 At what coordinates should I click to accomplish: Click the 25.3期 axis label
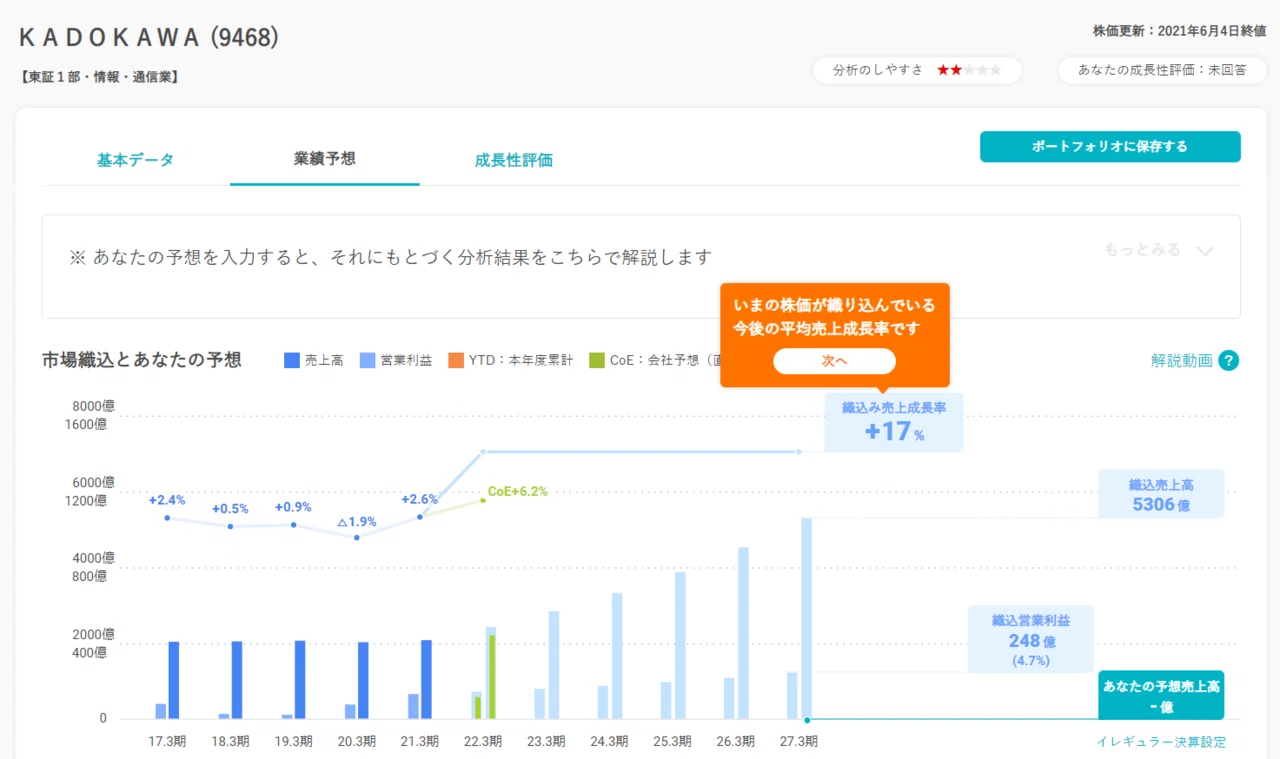(673, 742)
